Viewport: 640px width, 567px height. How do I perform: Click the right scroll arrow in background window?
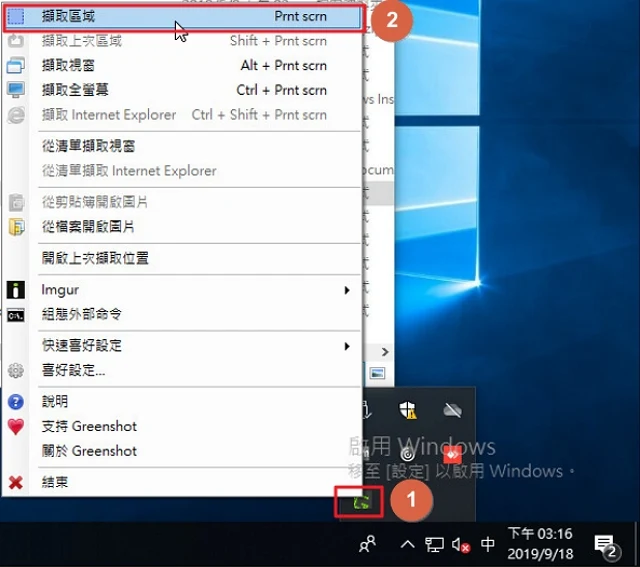pos(384,351)
